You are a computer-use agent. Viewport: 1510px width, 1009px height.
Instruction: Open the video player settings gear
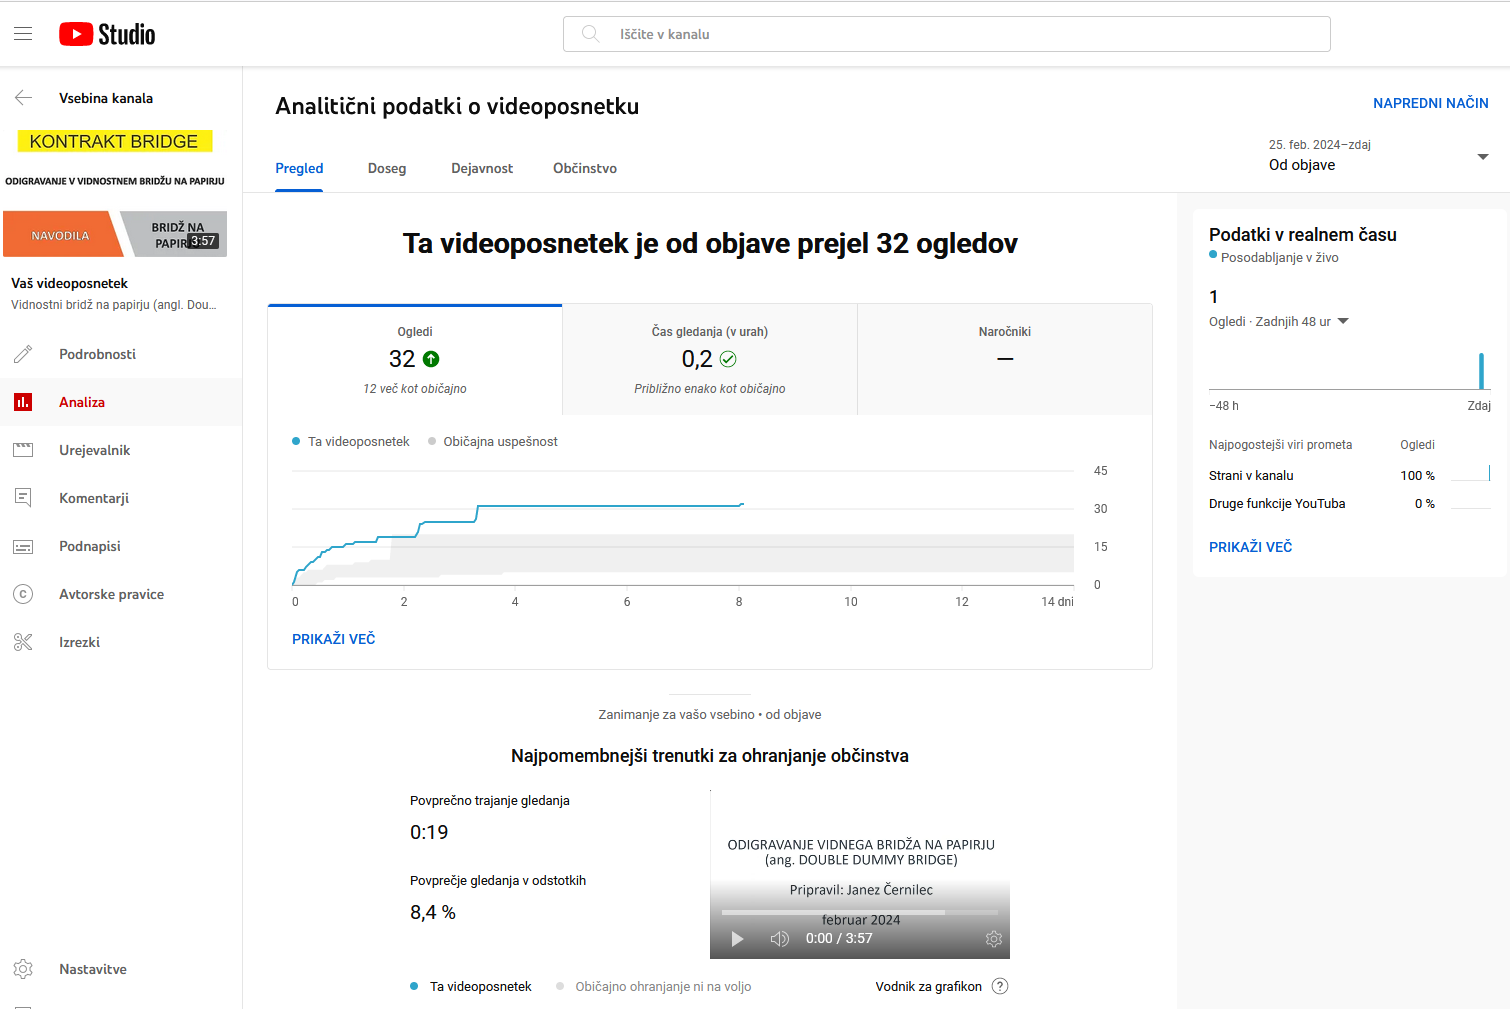[993, 939]
